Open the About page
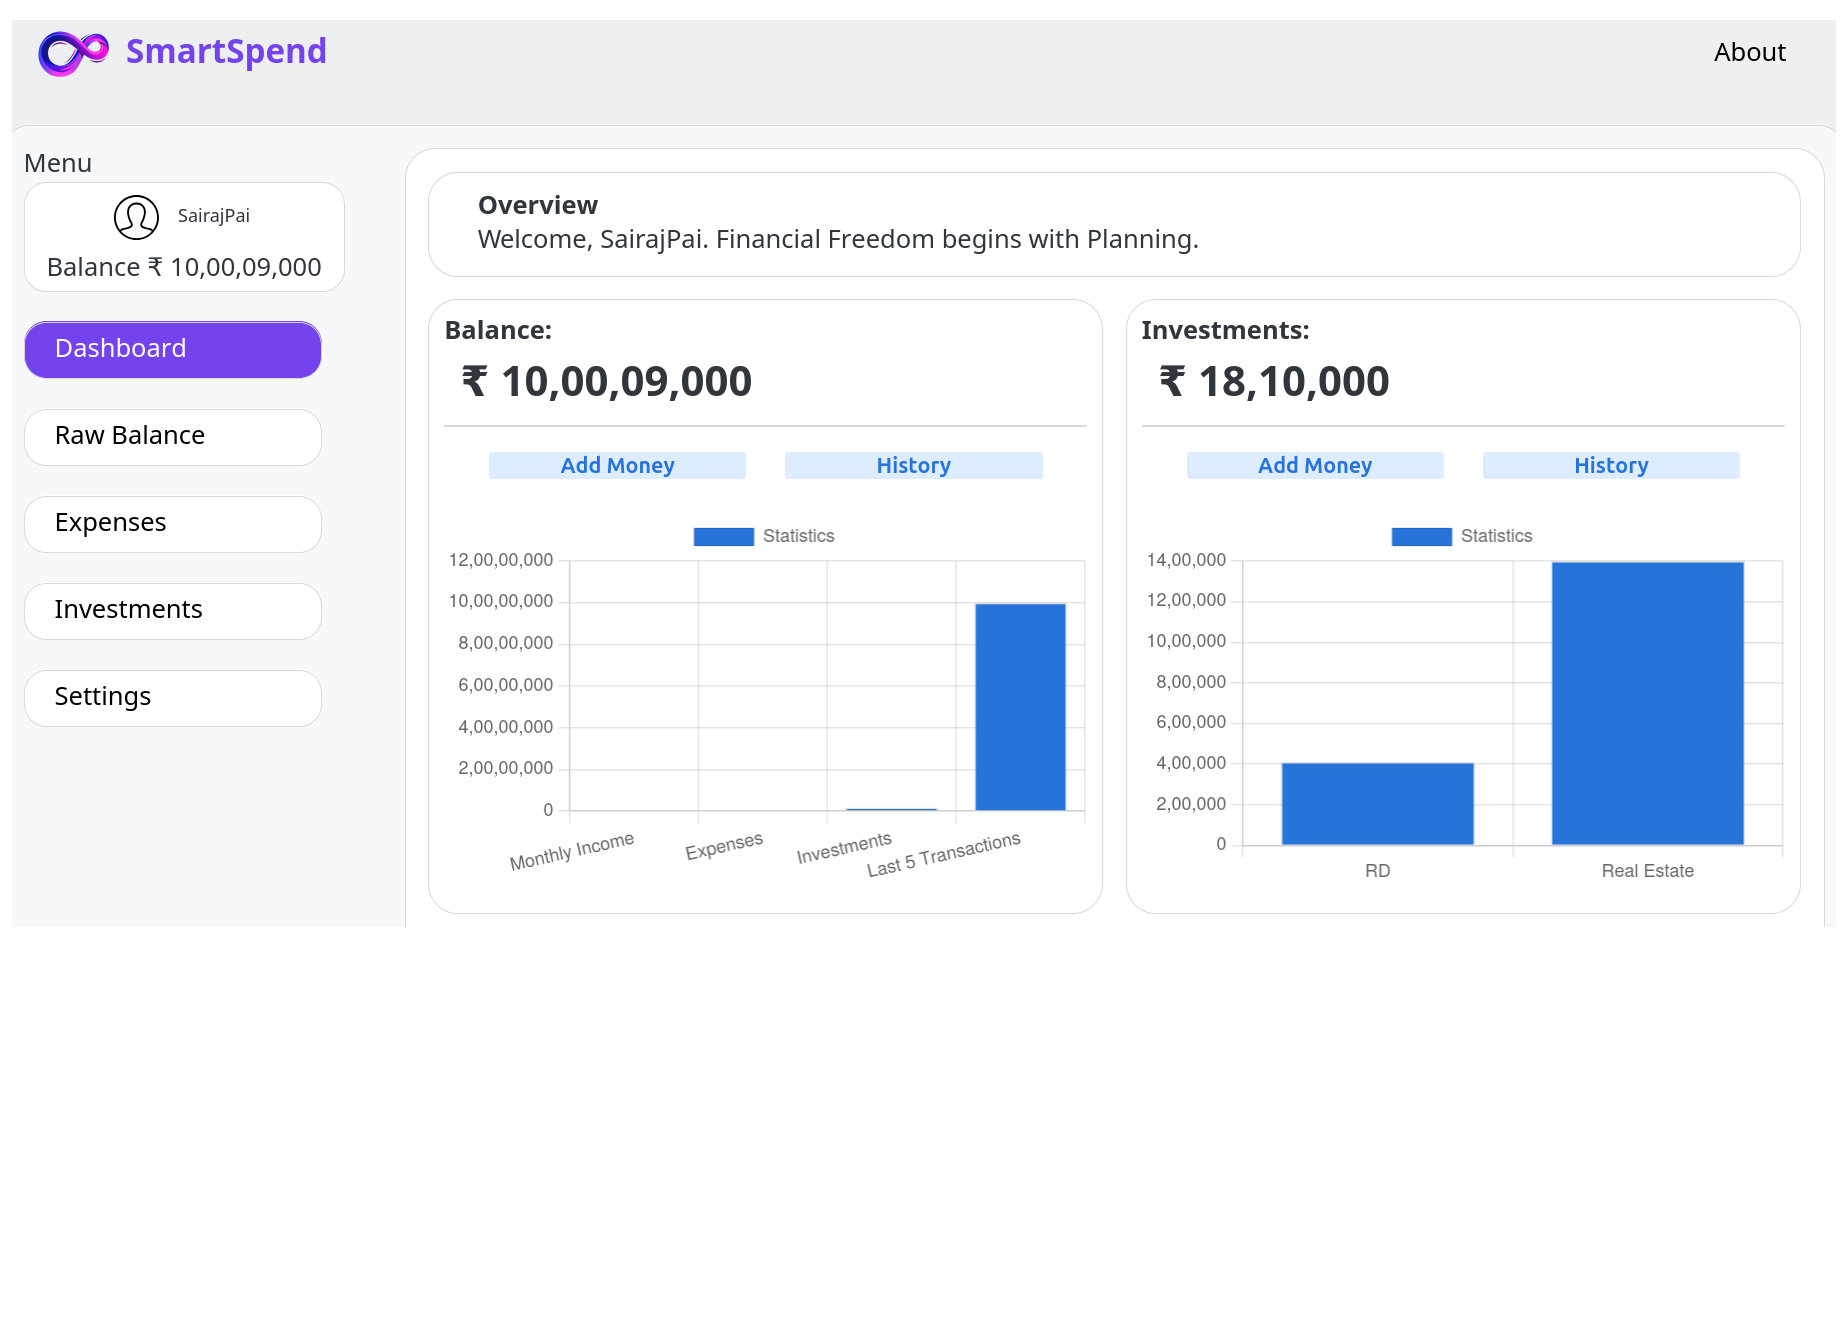 pyautogui.click(x=1749, y=52)
